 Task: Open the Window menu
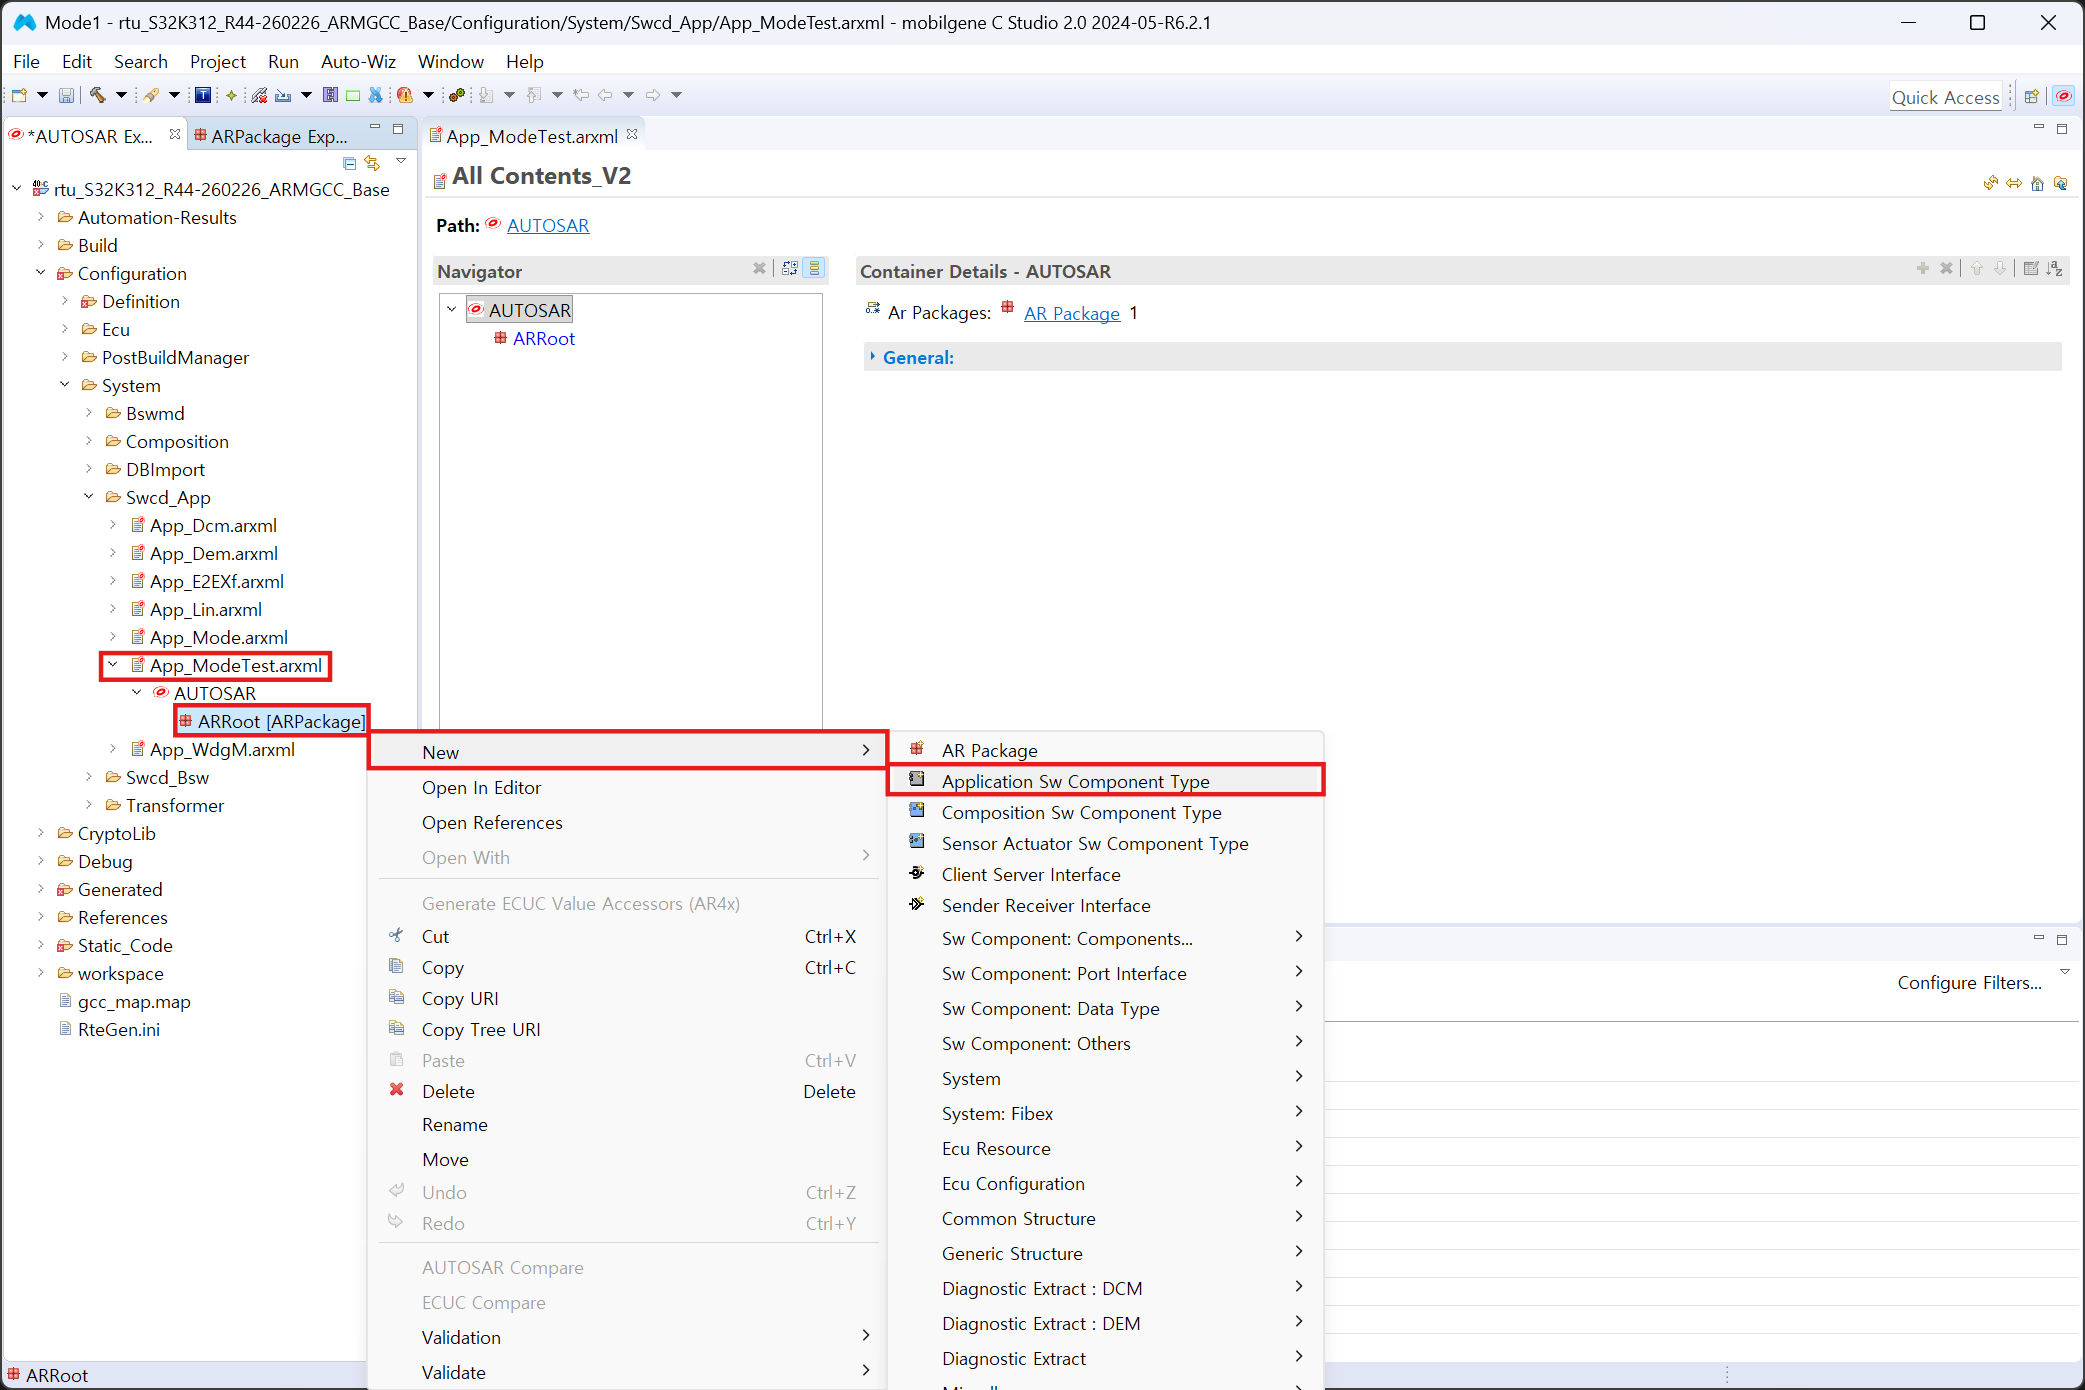click(x=451, y=62)
